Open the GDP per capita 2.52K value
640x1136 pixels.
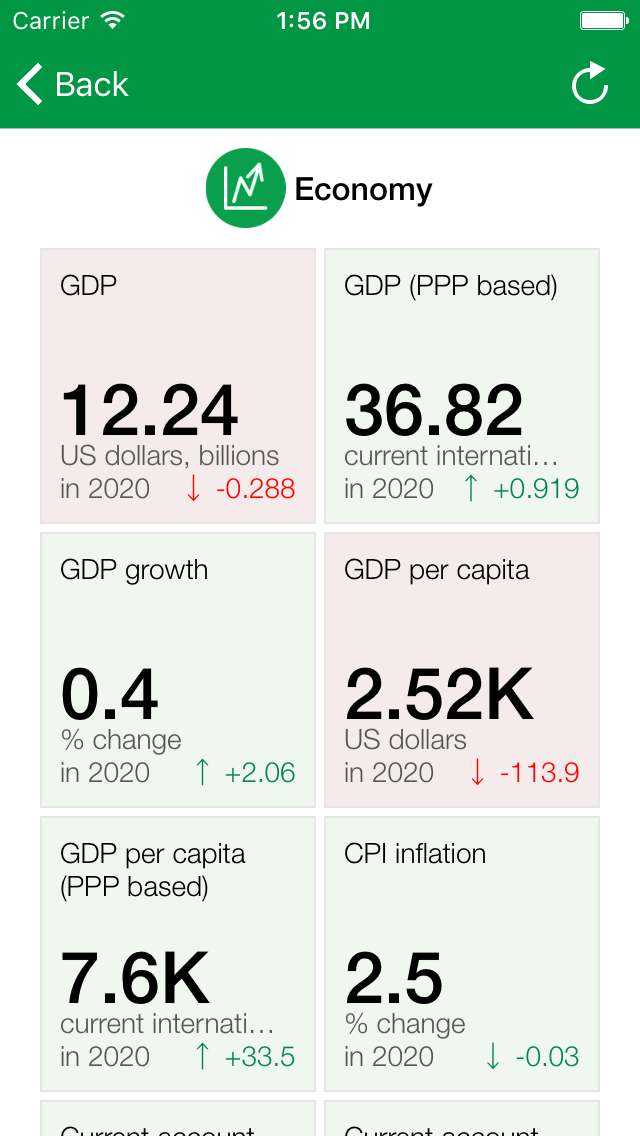point(440,694)
